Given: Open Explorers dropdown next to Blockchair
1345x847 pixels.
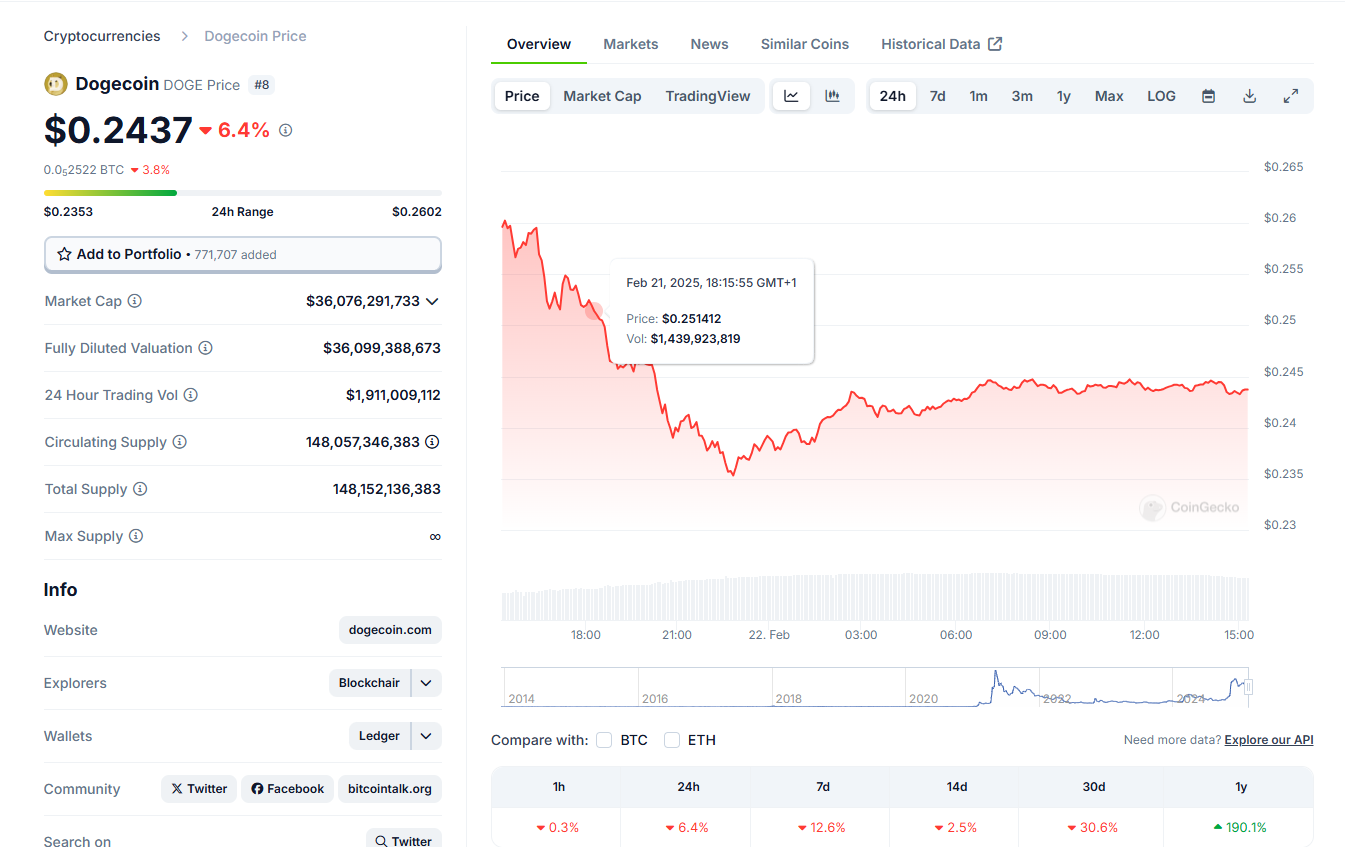Looking at the screenshot, I should click(426, 683).
